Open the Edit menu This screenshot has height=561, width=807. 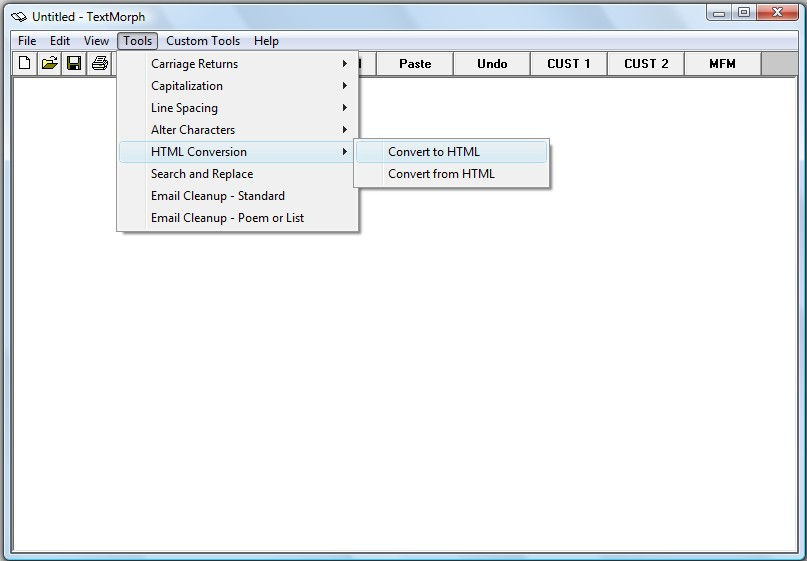(60, 41)
